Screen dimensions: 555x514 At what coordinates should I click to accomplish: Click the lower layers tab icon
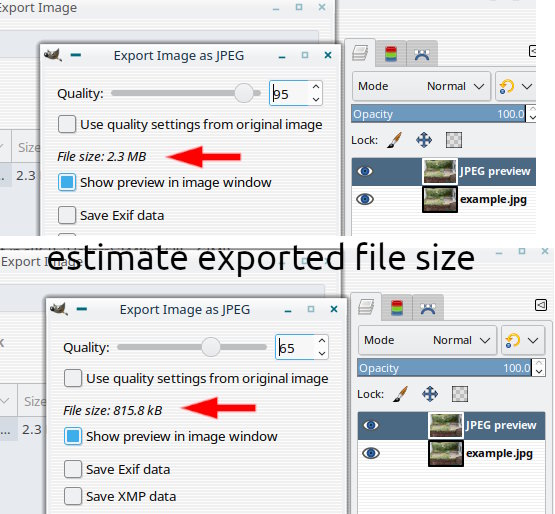[366, 307]
